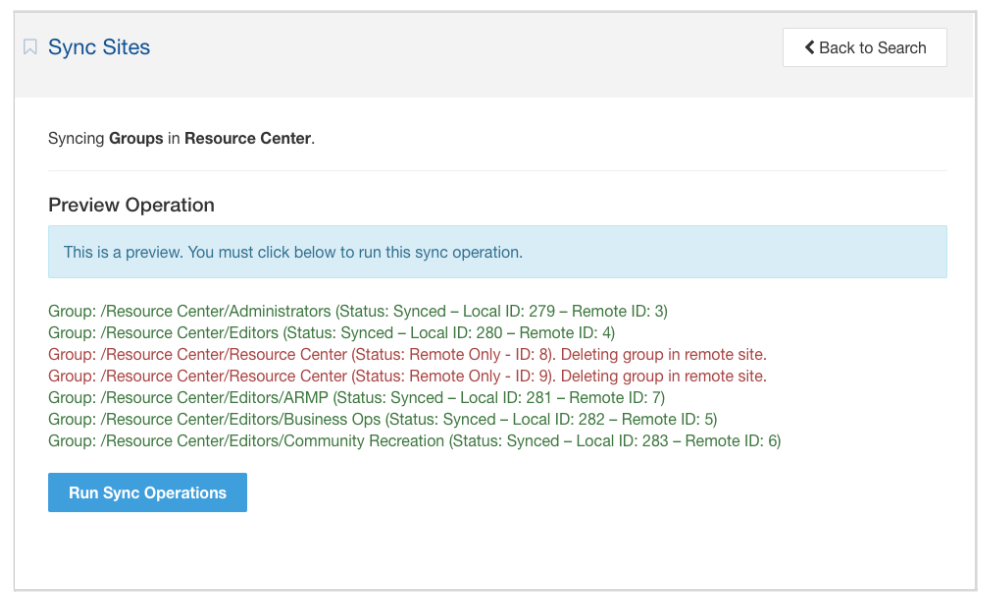This screenshot has width=994, height=614.
Task: Click 'Deleting group in remote site' for ID 9
Action: (663, 377)
